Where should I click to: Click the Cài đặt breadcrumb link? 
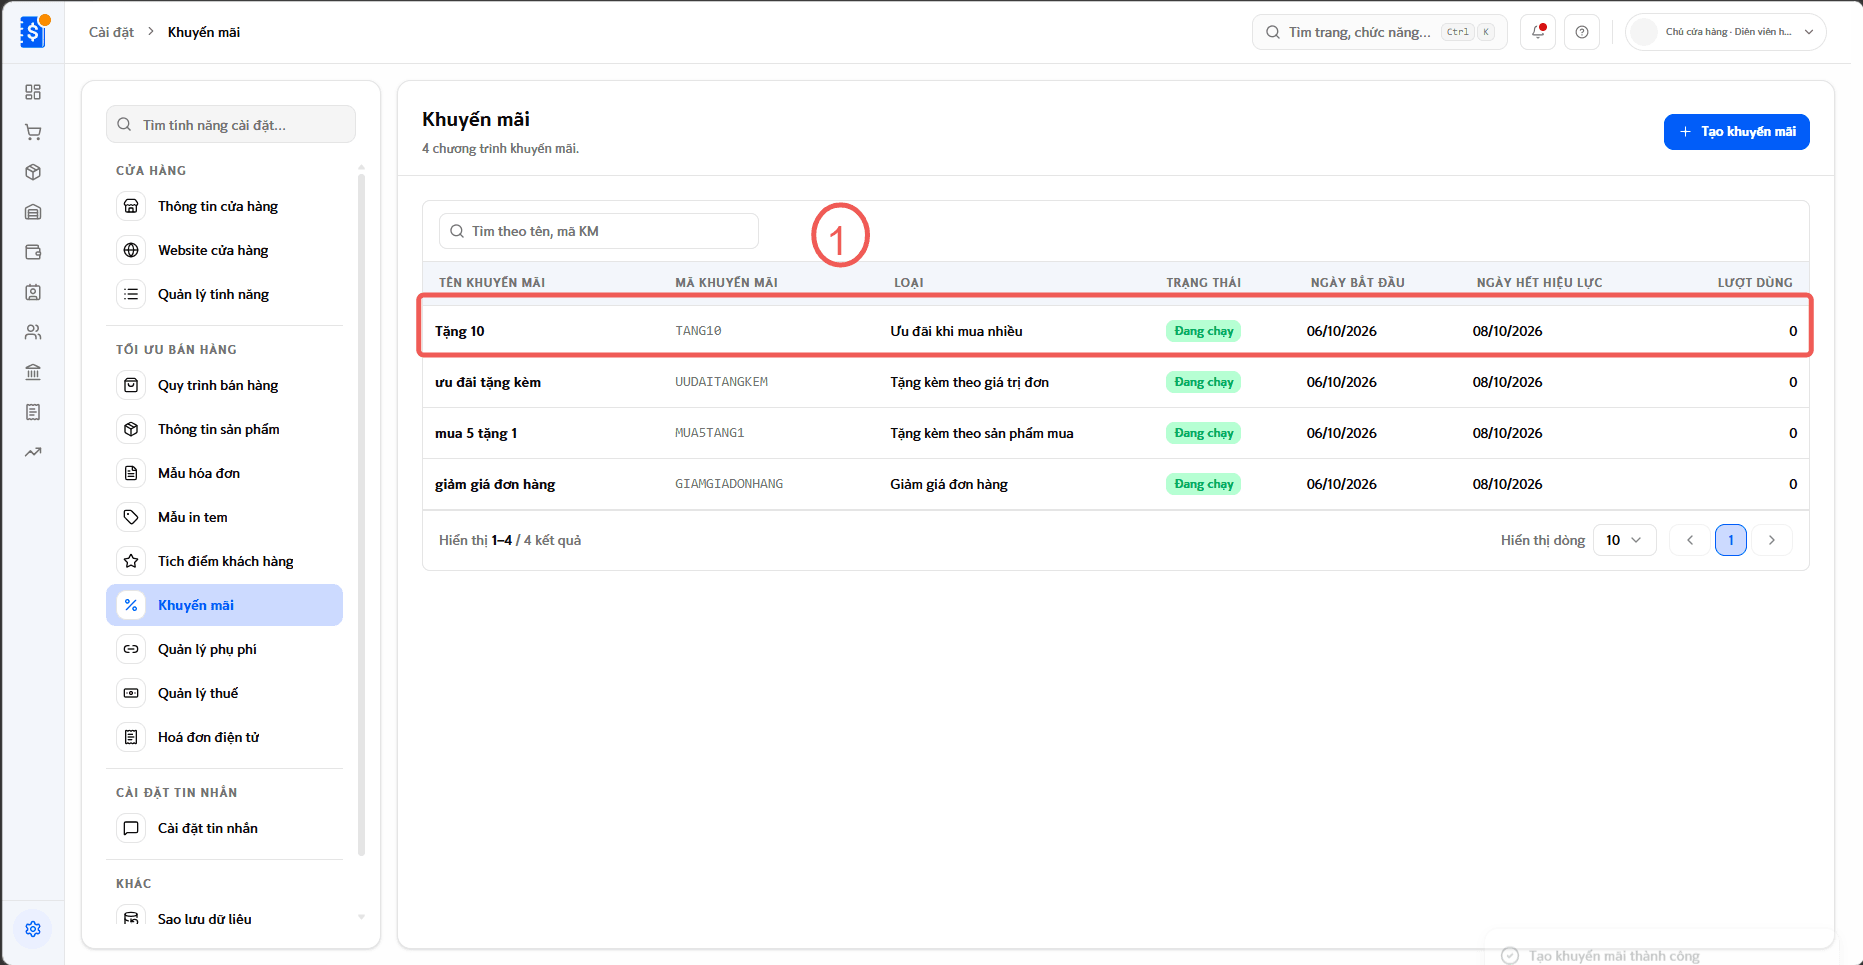coord(111,32)
